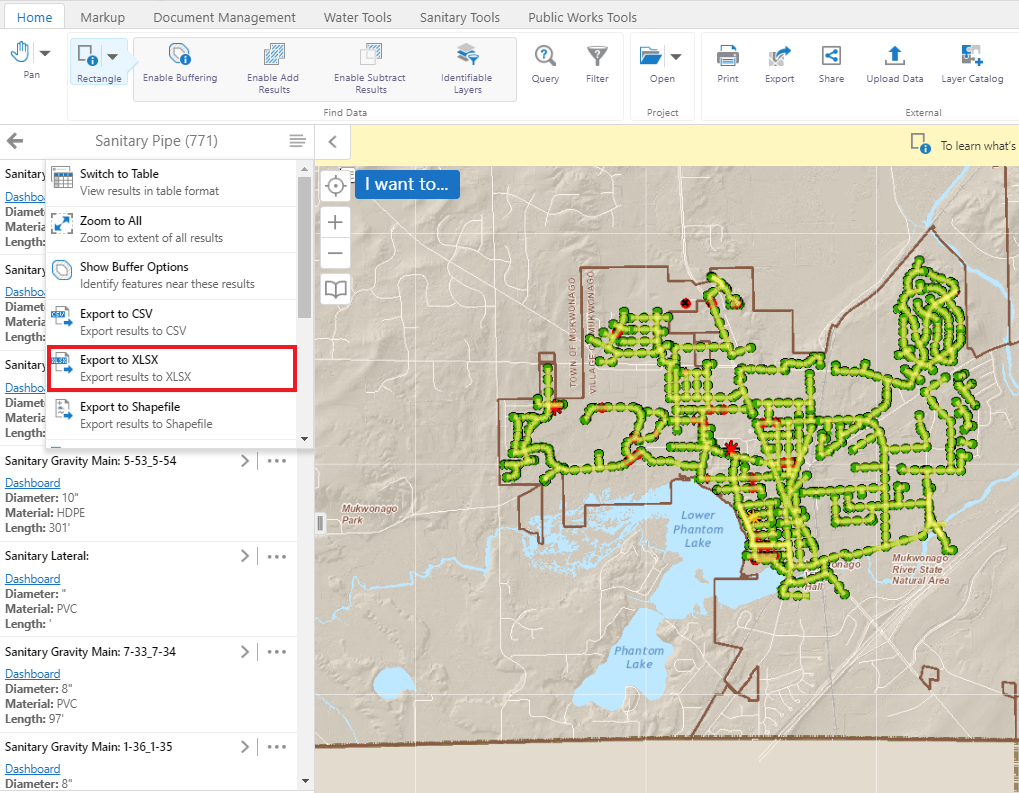This screenshot has width=1019, height=793.
Task: Open the Rectangle tool dropdown arrow
Action: click(112, 57)
